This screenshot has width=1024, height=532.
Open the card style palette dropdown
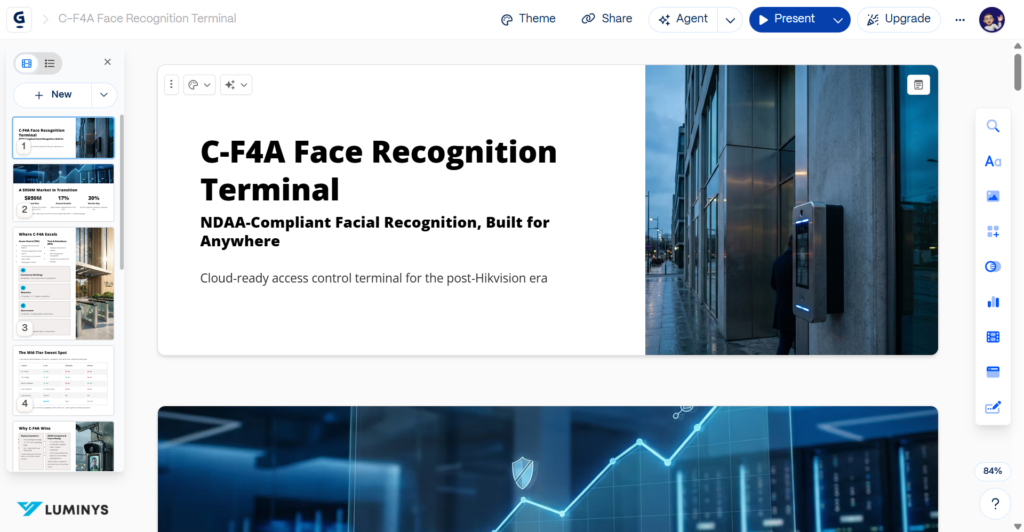pos(200,85)
